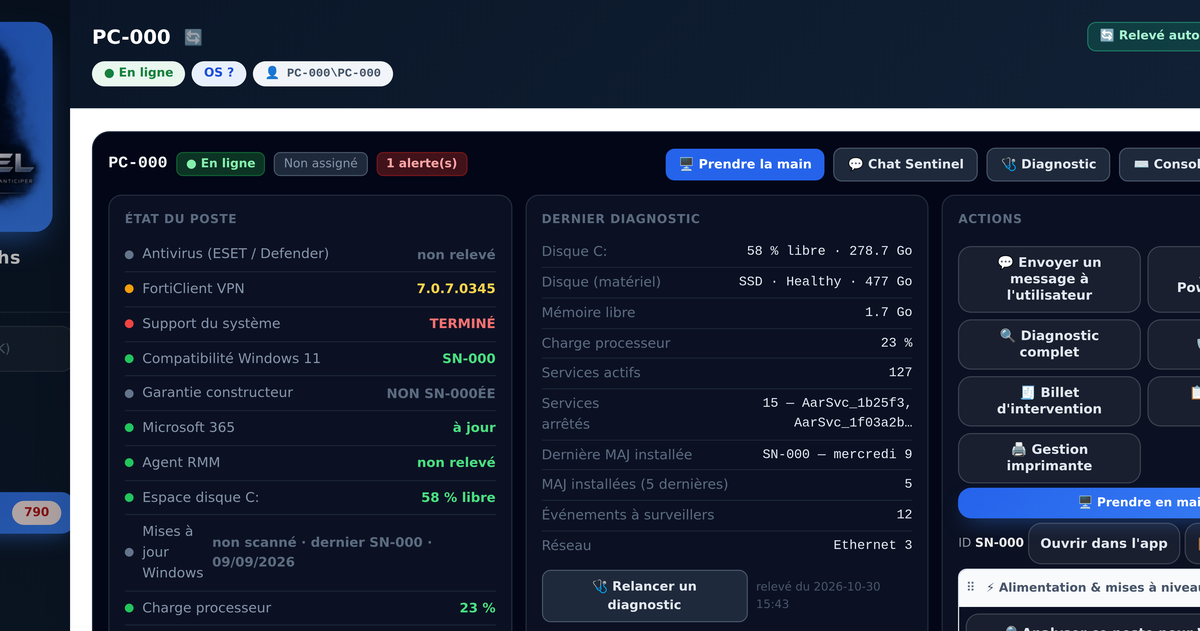Open the Console button in the toolbar
Viewport: 1200px width, 631px height.
click(x=1160, y=164)
